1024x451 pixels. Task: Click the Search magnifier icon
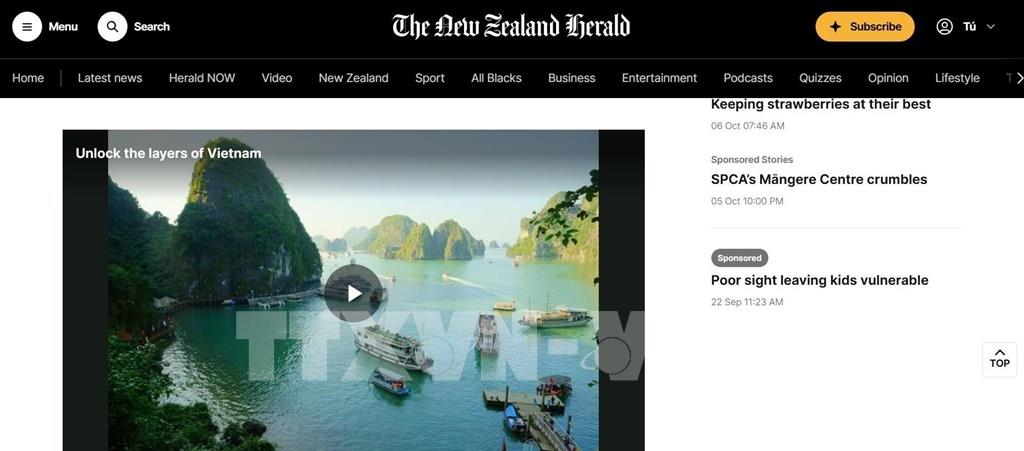(112, 27)
